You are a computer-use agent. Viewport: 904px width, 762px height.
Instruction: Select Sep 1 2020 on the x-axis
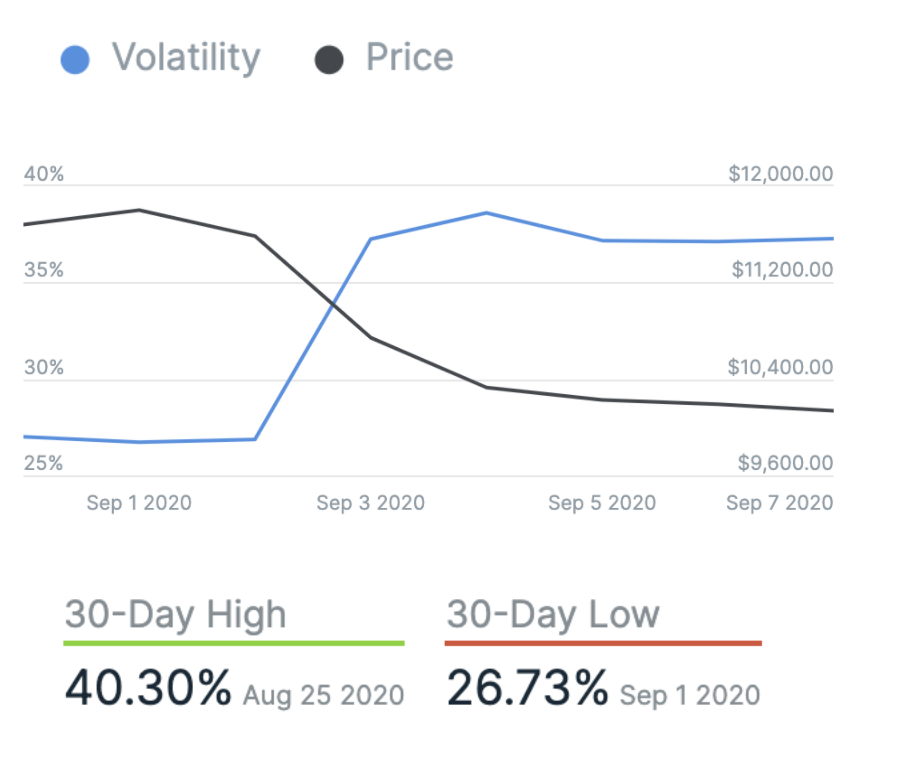tap(139, 502)
